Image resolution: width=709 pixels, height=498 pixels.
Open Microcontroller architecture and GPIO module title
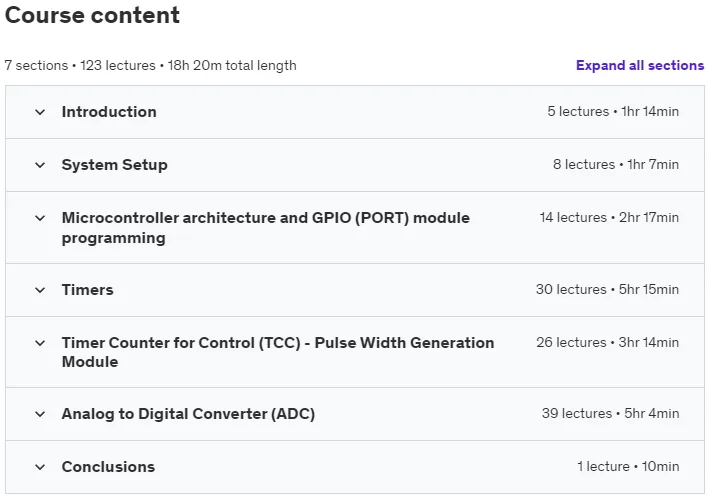coord(266,228)
